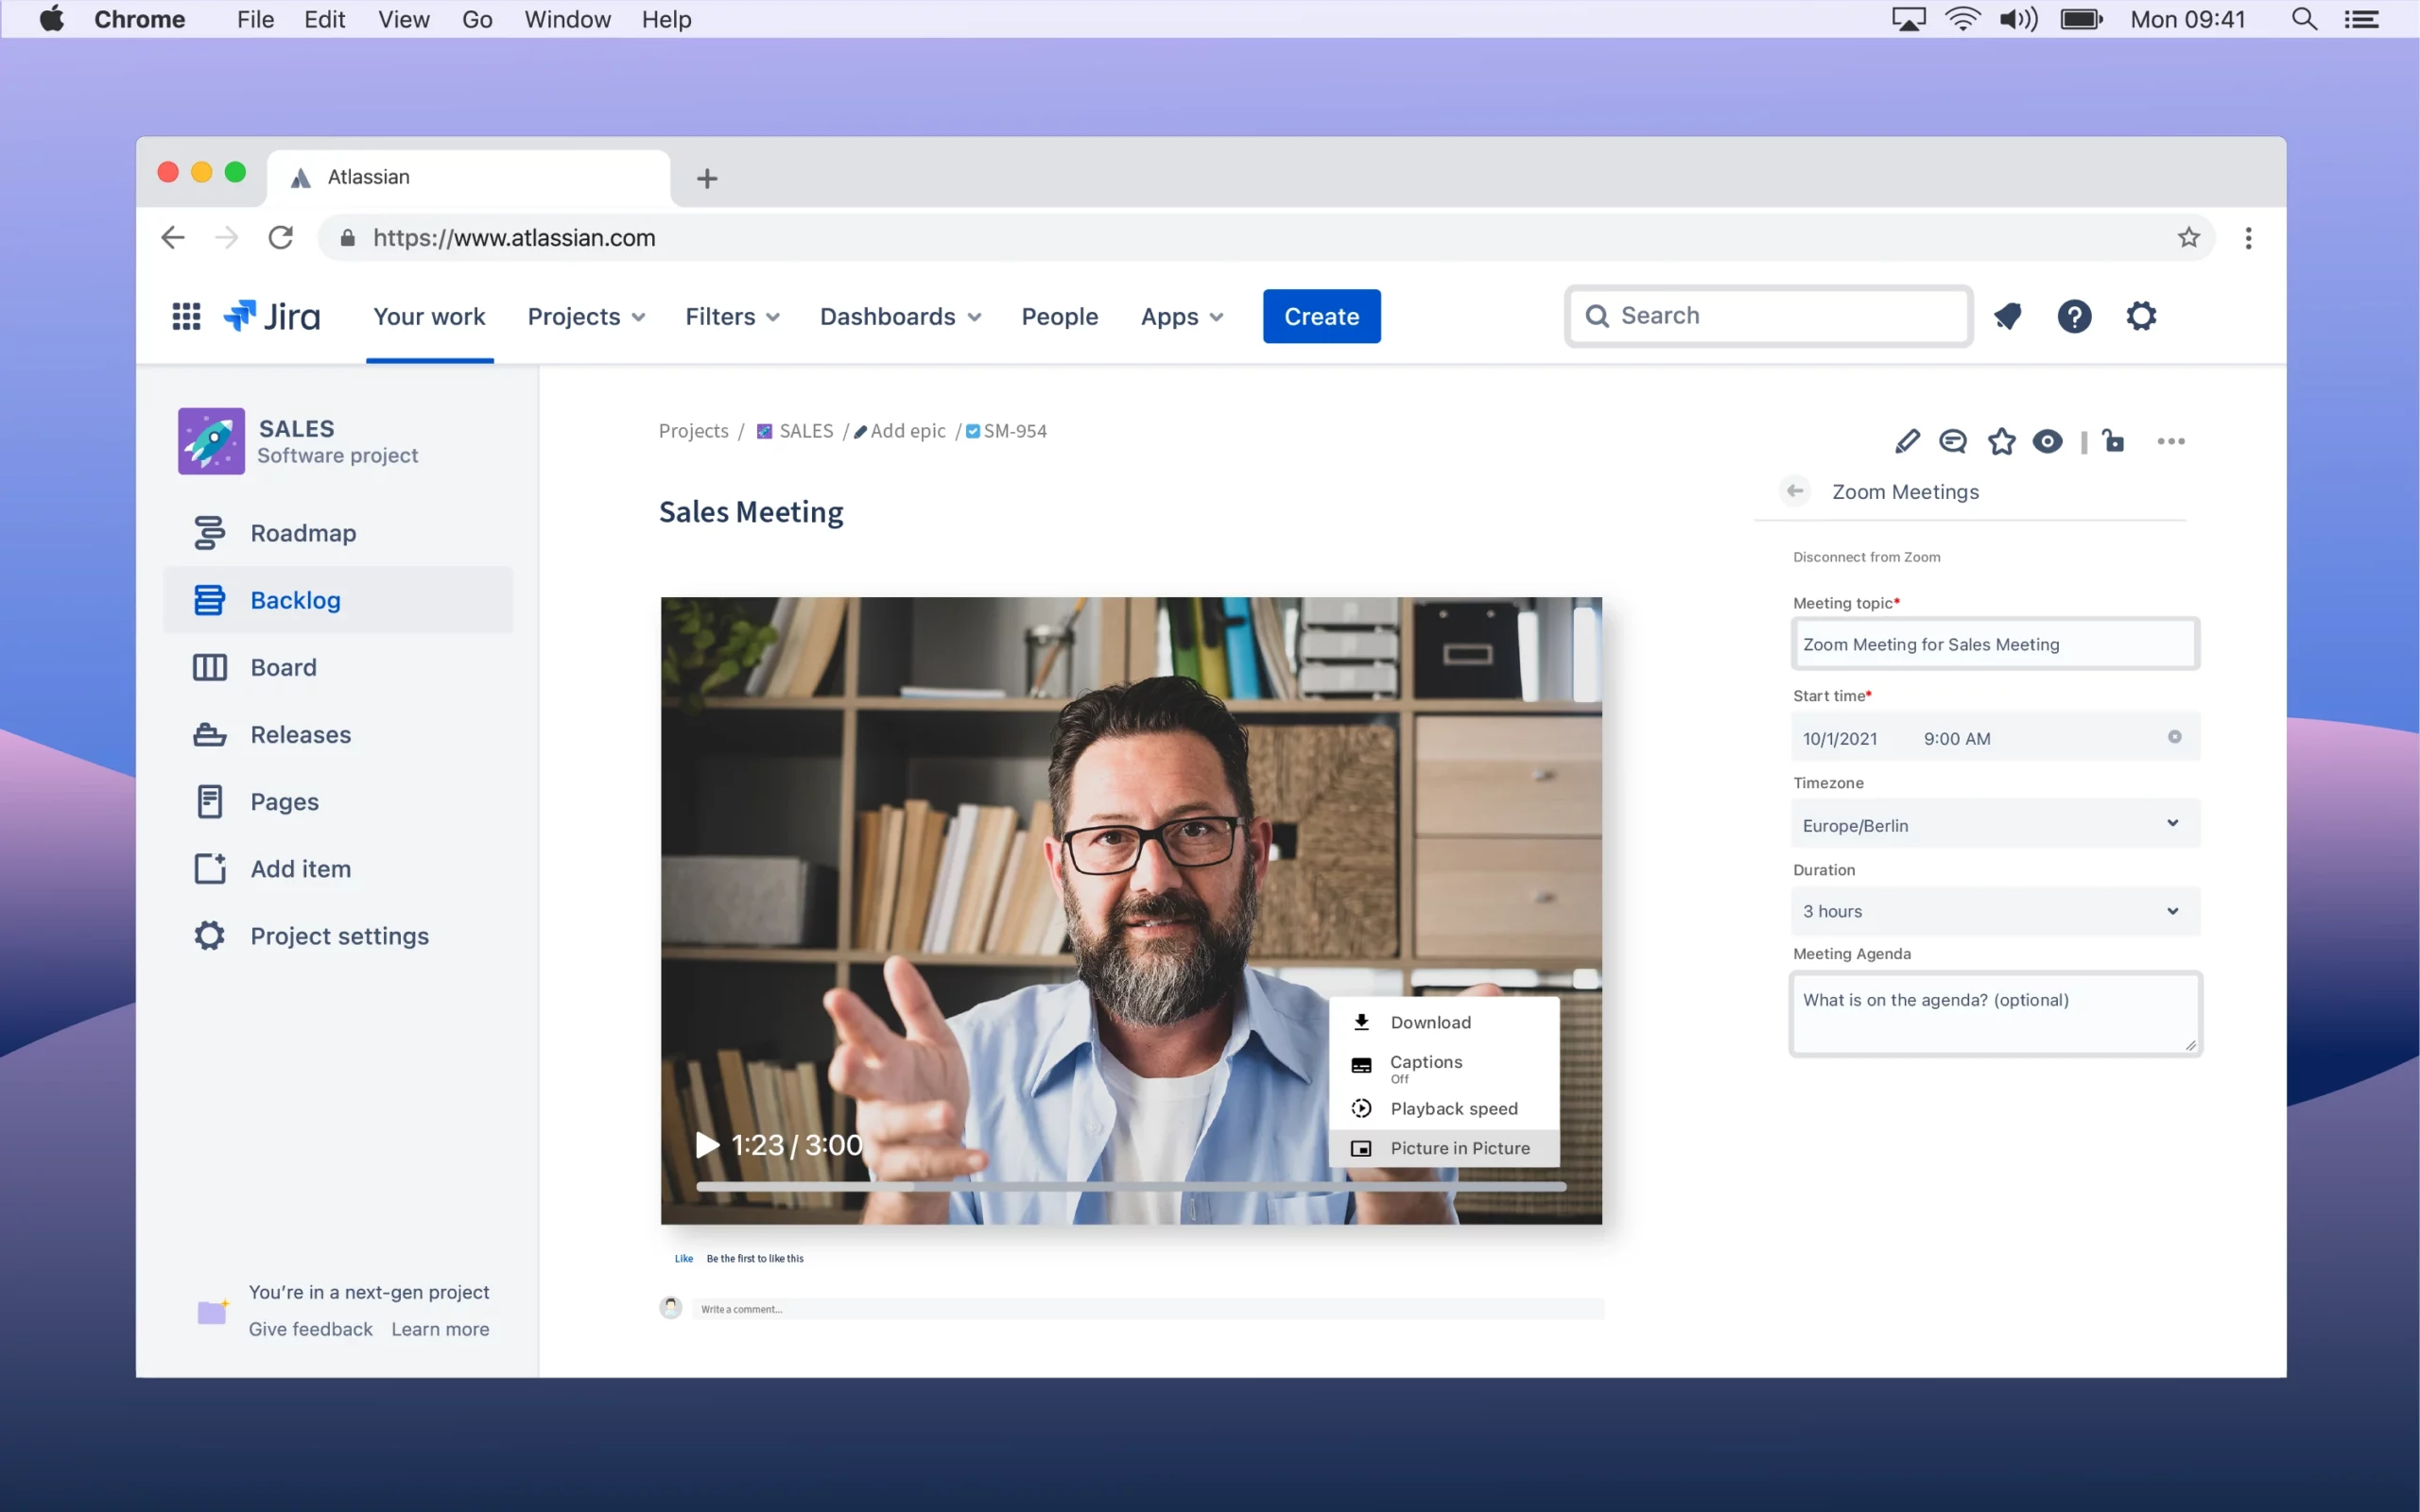Click the edit pencil icon above Zoom panel
The height and width of the screenshot is (1512, 2420).
tap(1907, 441)
